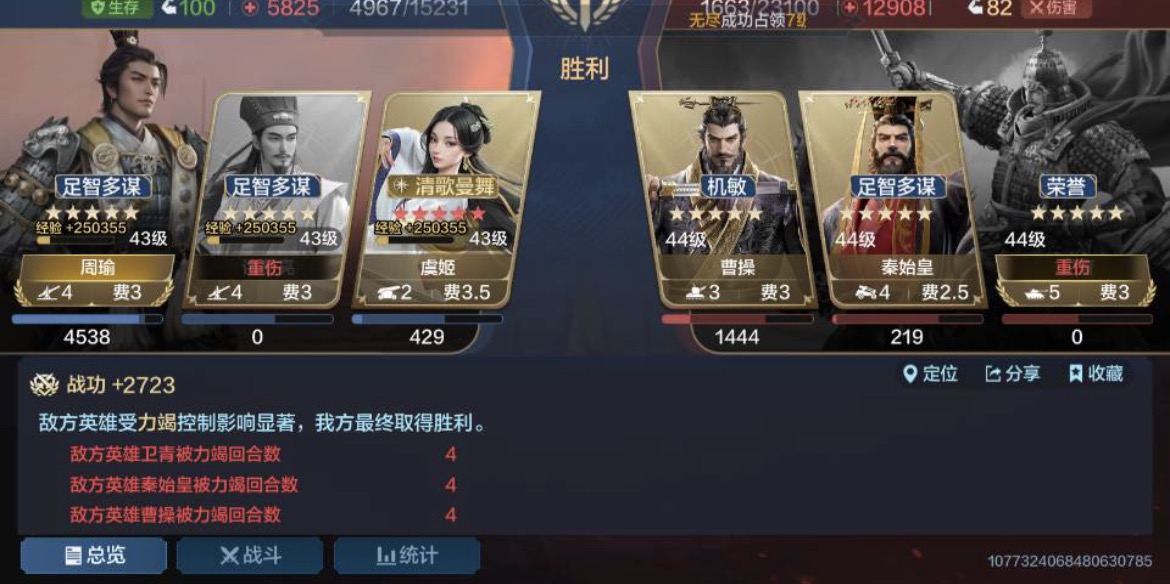
Task: Click the 伤害 icon at top right
Action: click(x=1036, y=8)
